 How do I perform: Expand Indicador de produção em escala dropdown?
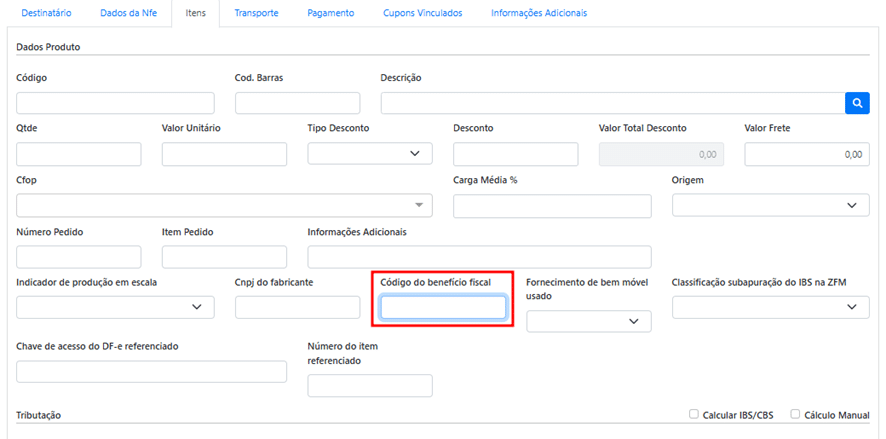pos(115,307)
